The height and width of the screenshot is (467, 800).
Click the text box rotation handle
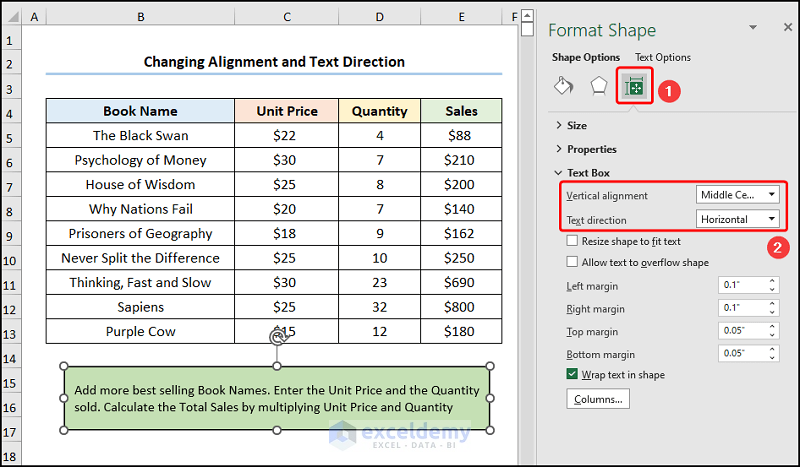[277, 337]
